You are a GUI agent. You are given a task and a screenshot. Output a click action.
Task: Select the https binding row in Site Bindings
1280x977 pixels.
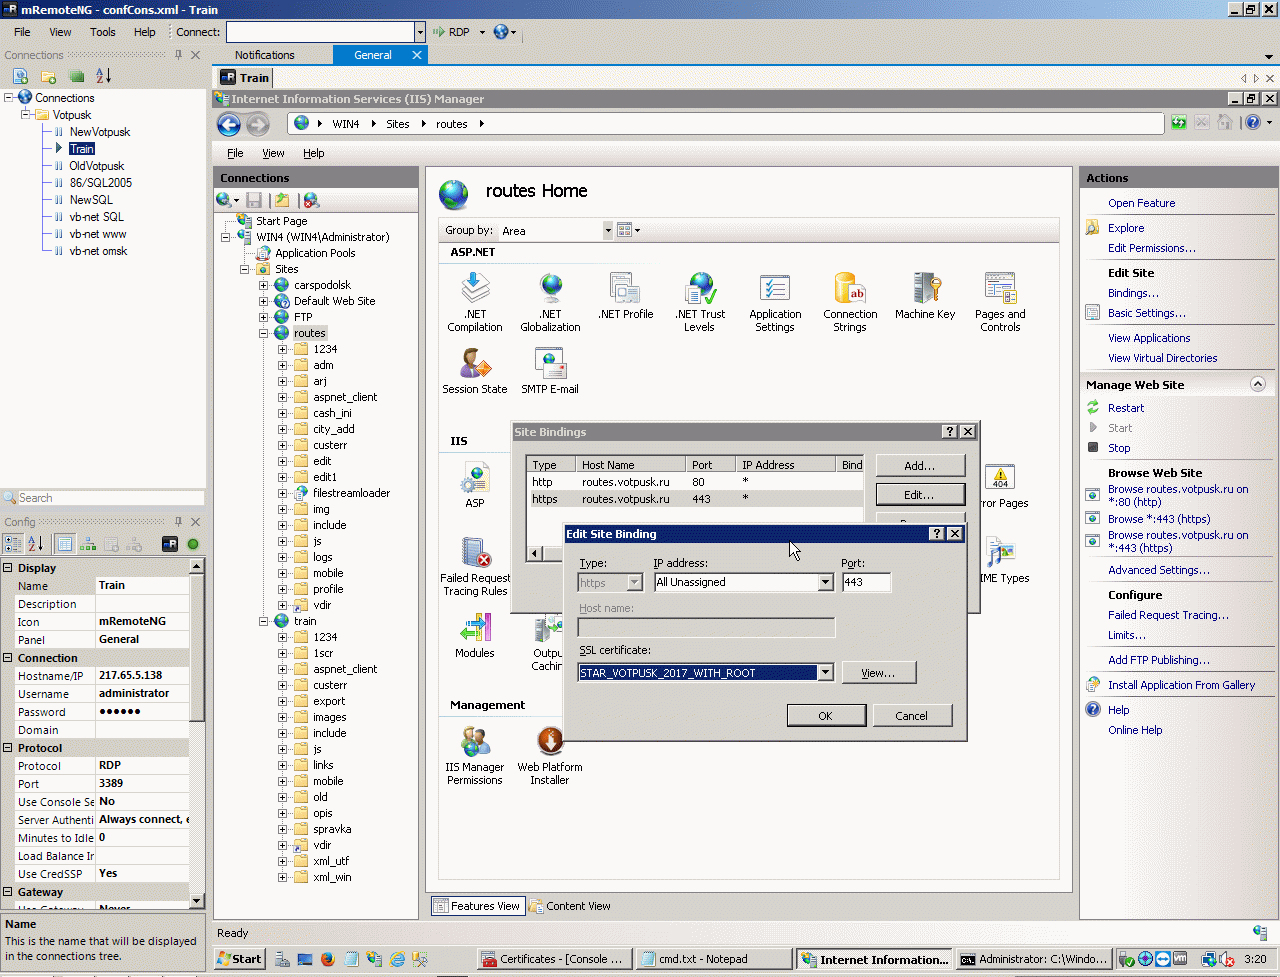695,499
